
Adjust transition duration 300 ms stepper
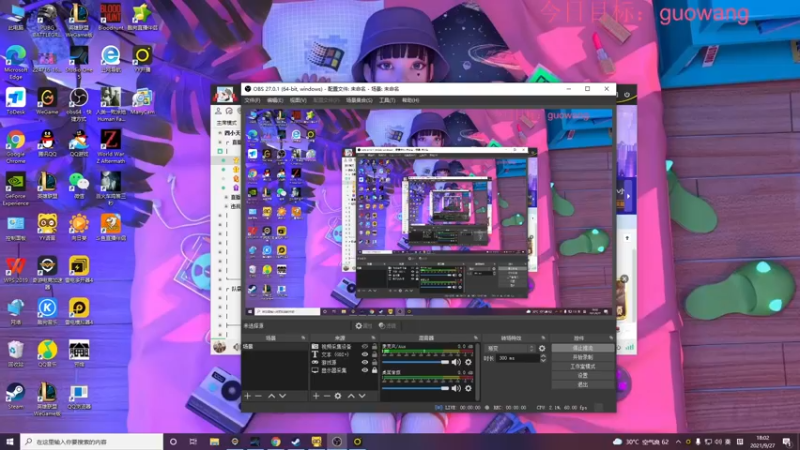coord(543,358)
